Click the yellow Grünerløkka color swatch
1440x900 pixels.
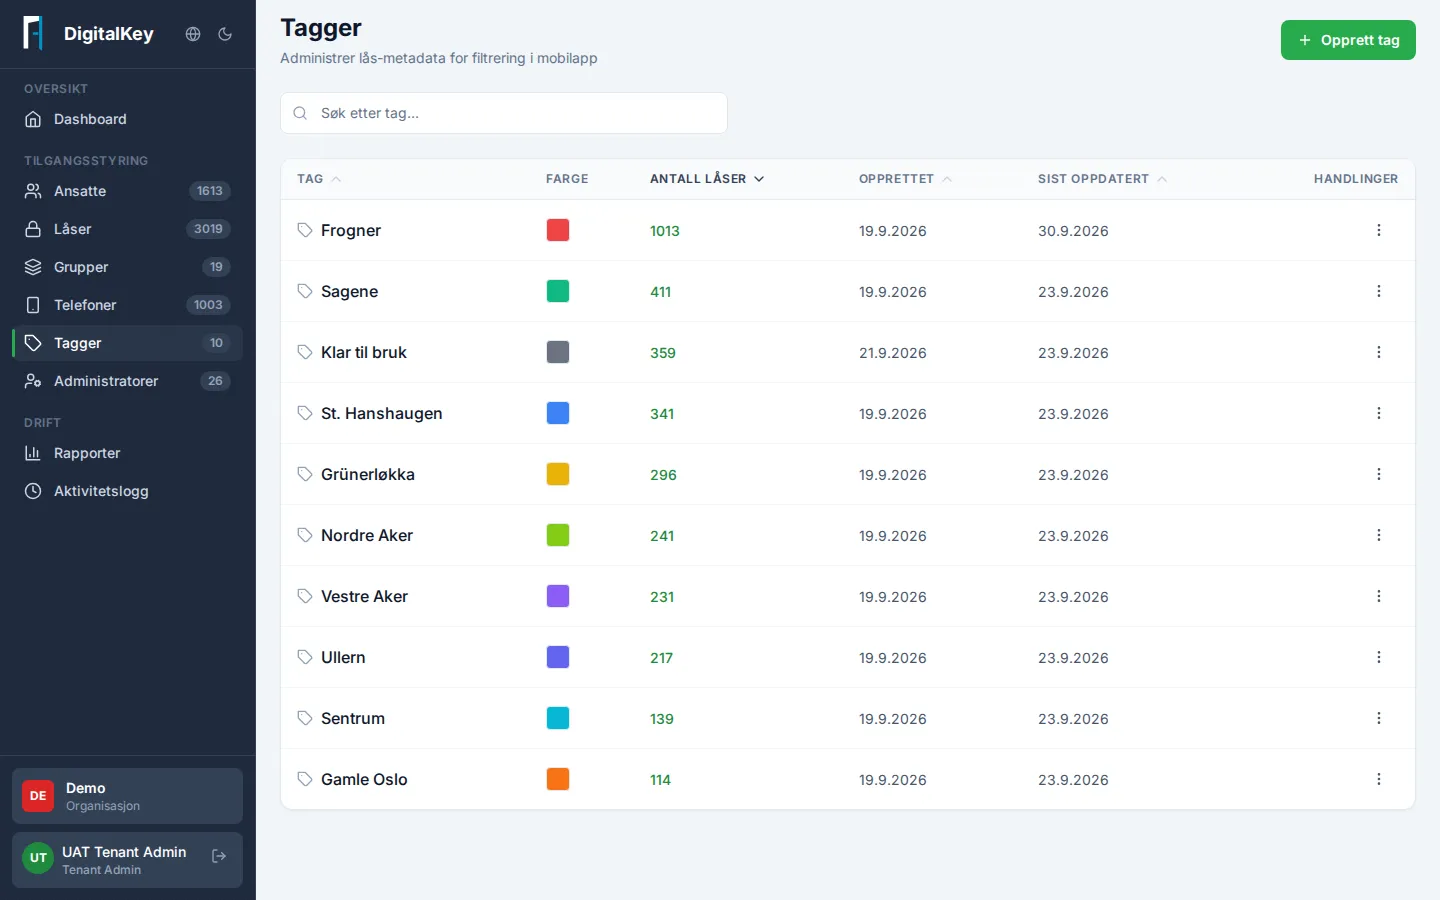(x=558, y=474)
